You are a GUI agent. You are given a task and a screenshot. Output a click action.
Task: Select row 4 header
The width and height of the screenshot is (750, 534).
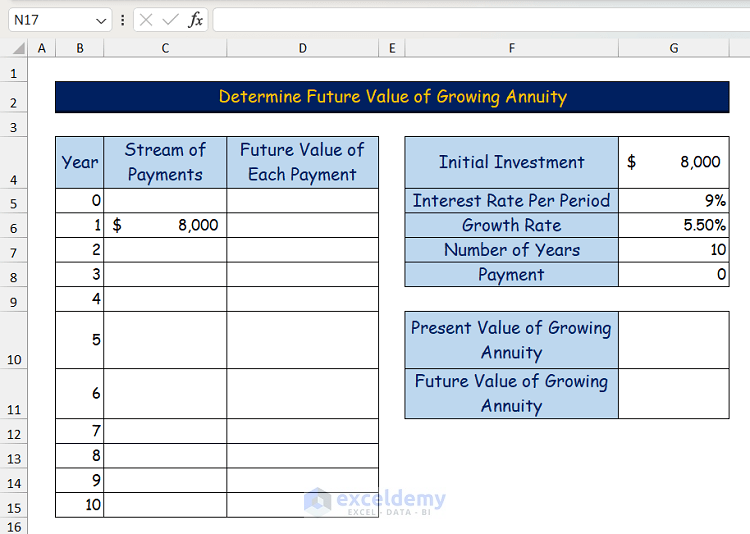[13, 163]
